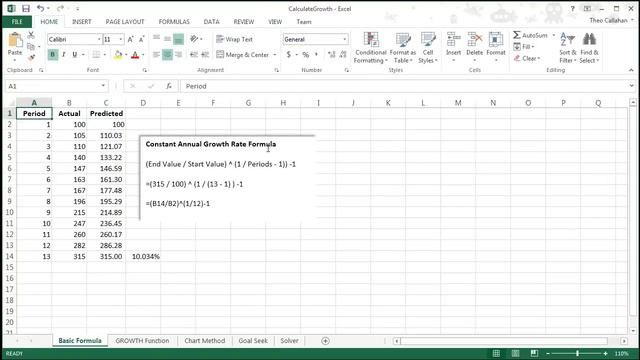This screenshot has width=640, height=360.
Task: Toggle Underline formatting
Action: point(74,54)
